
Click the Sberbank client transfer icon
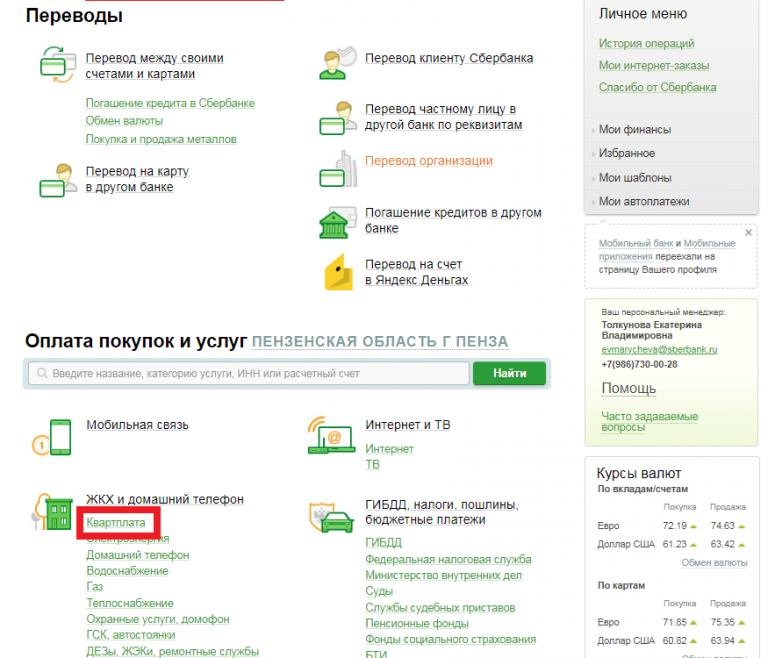pyautogui.click(x=337, y=62)
